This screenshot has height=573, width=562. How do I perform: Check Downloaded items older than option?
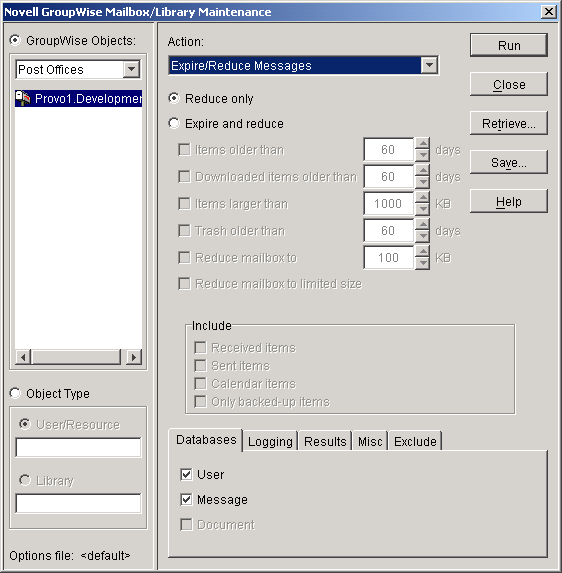tap(184, 177)
